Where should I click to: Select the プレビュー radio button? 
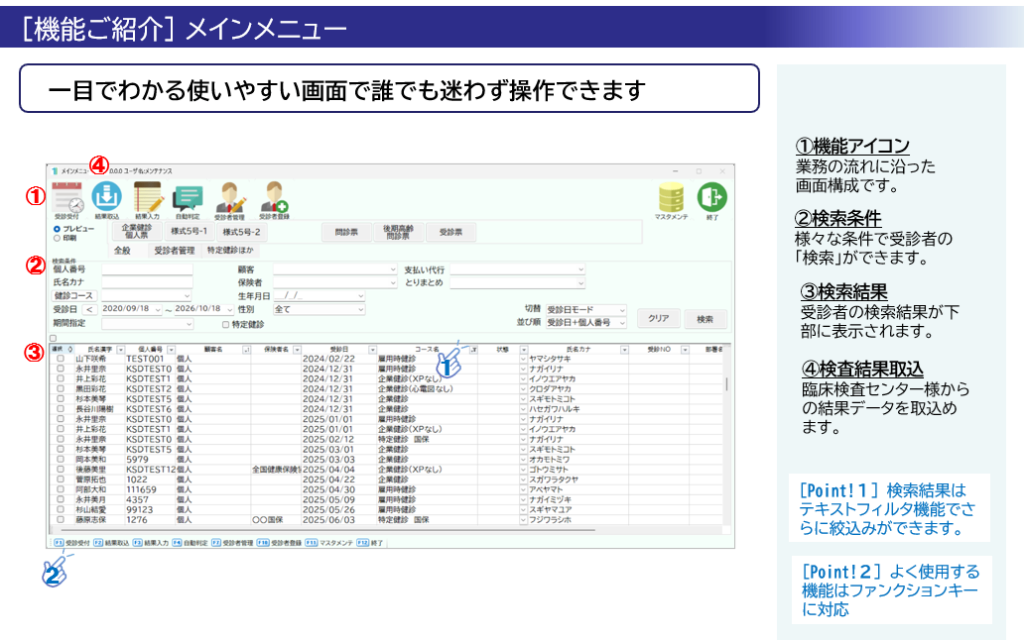pos(57,229)
